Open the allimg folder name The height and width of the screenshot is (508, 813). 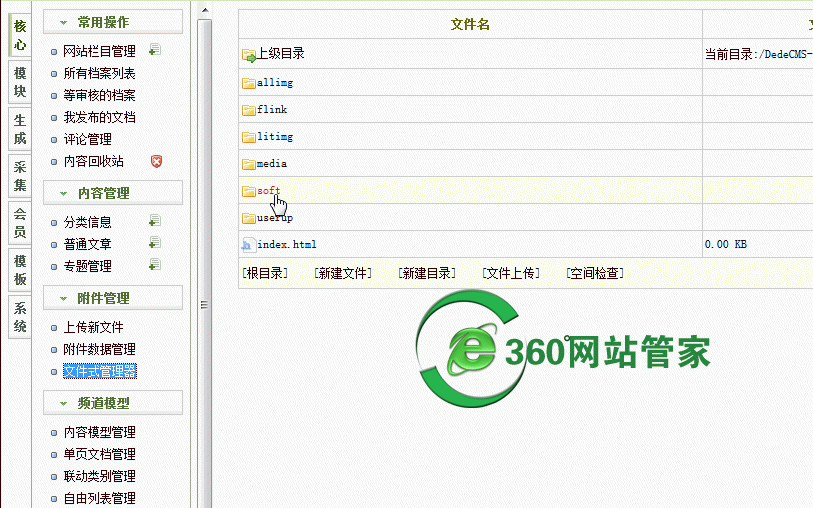275,82
